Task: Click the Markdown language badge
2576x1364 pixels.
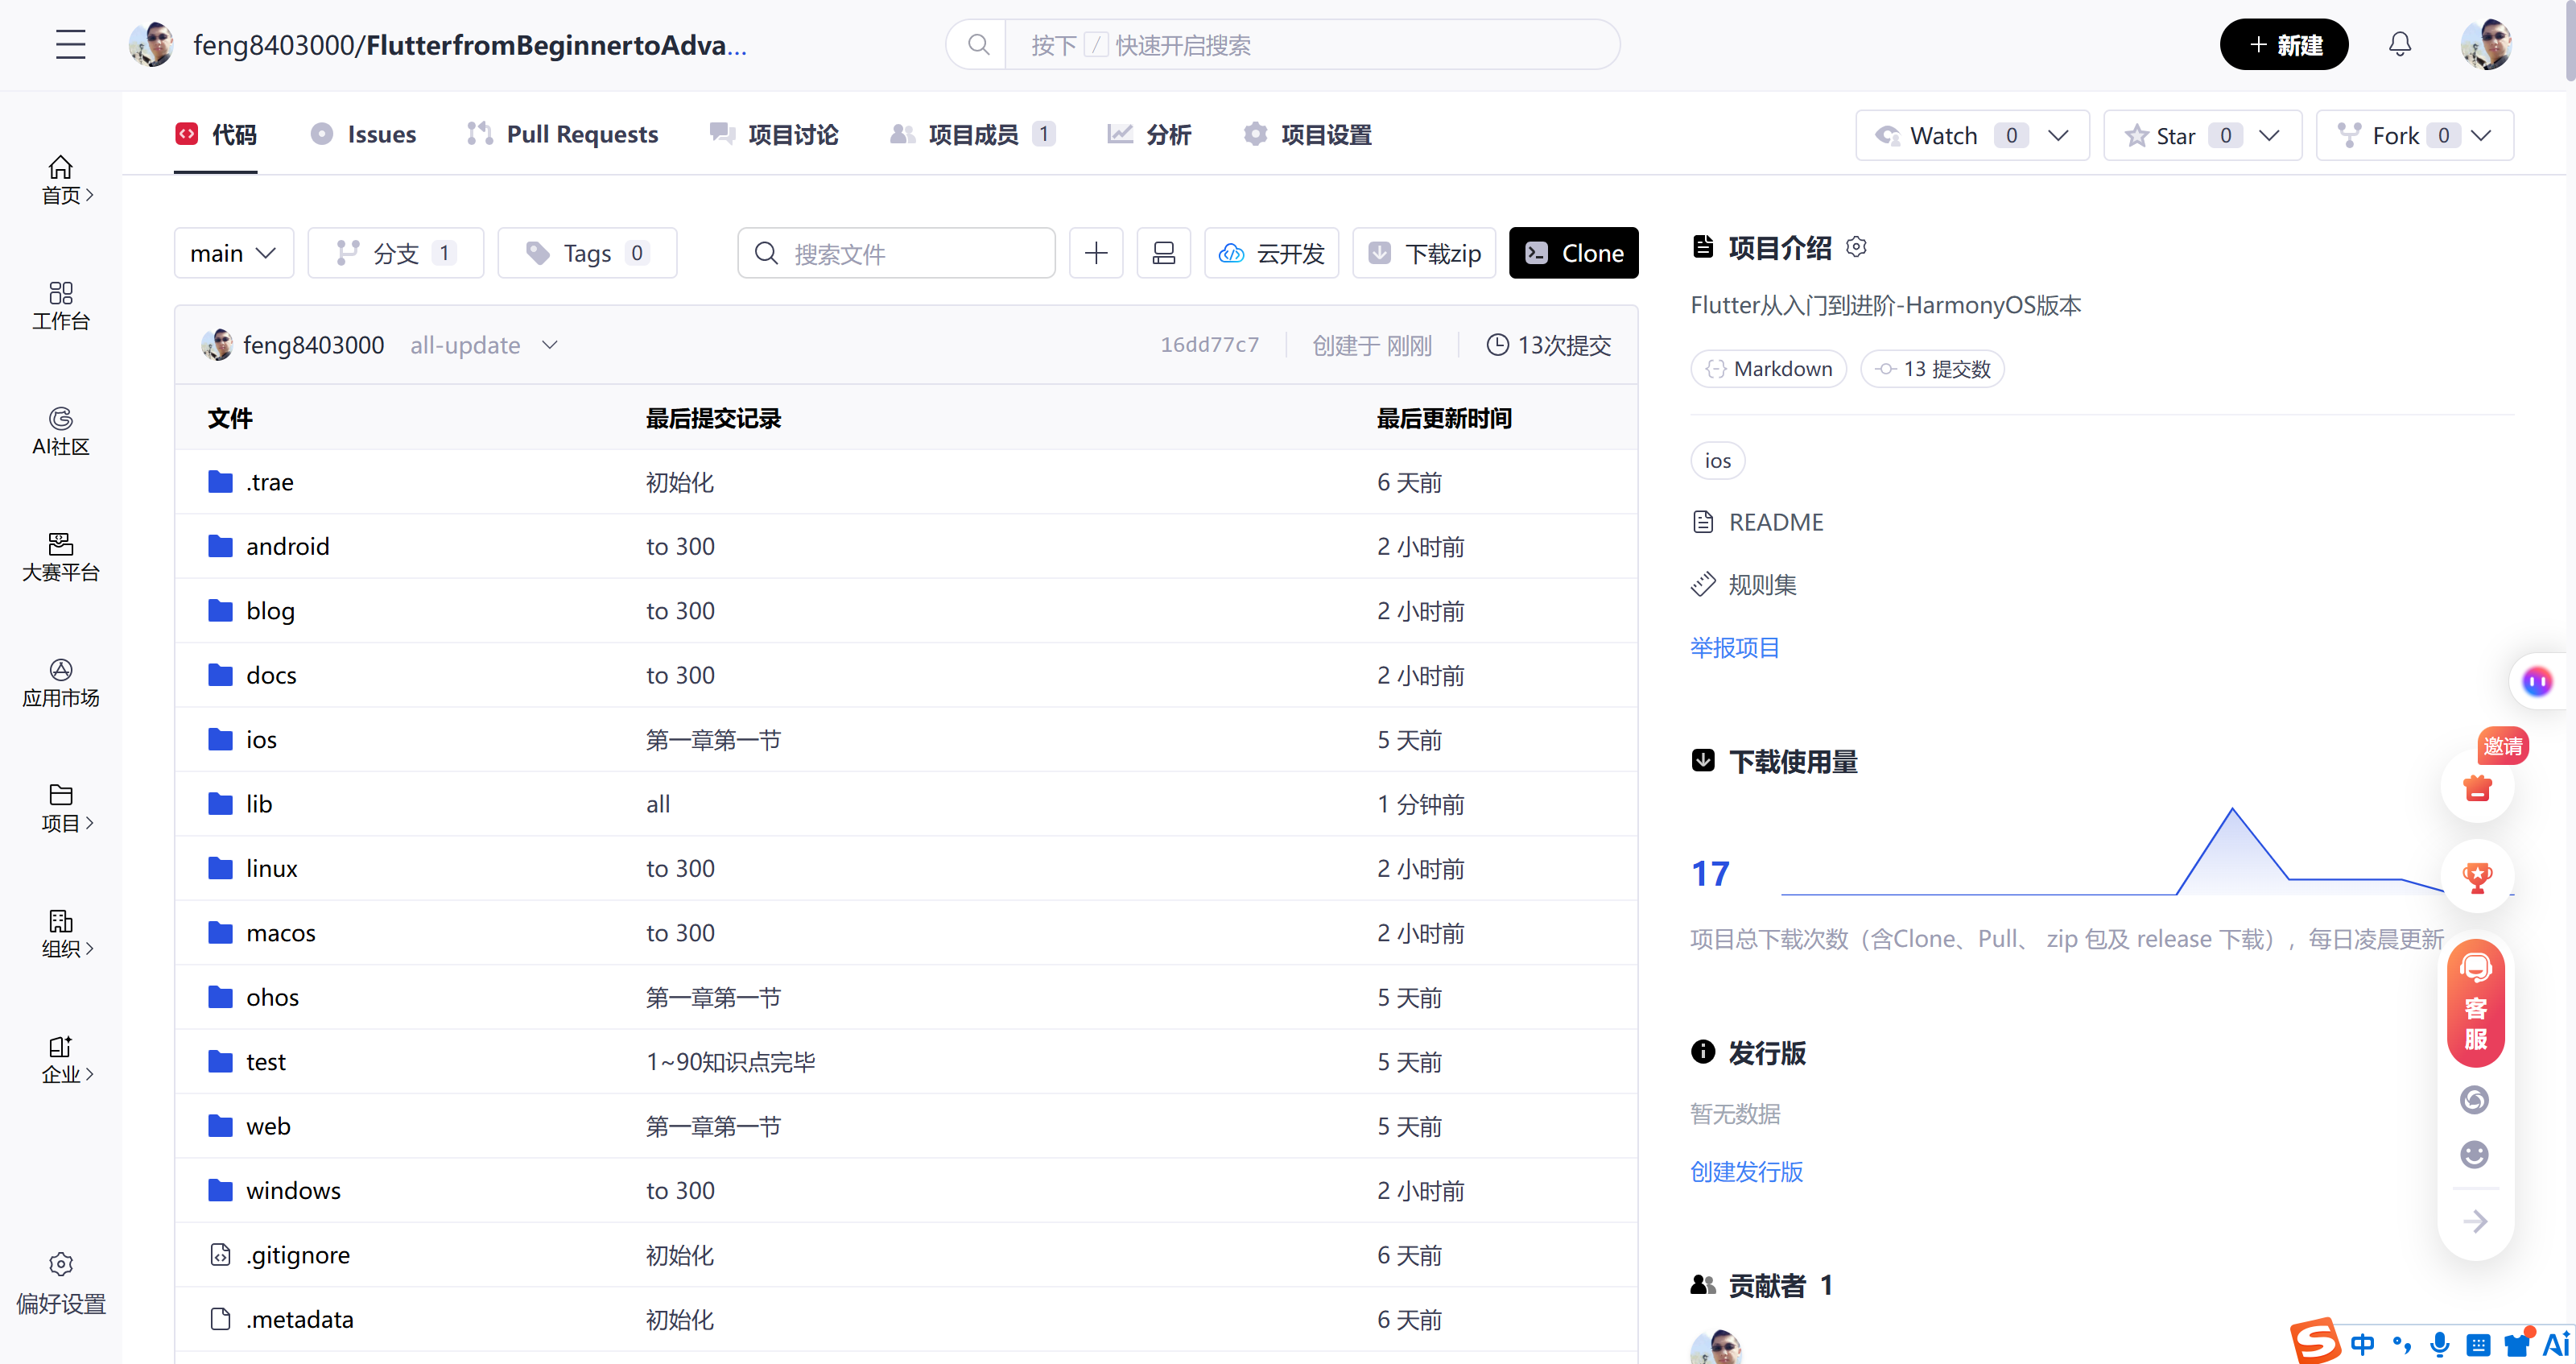Action: pos(1768,369)
